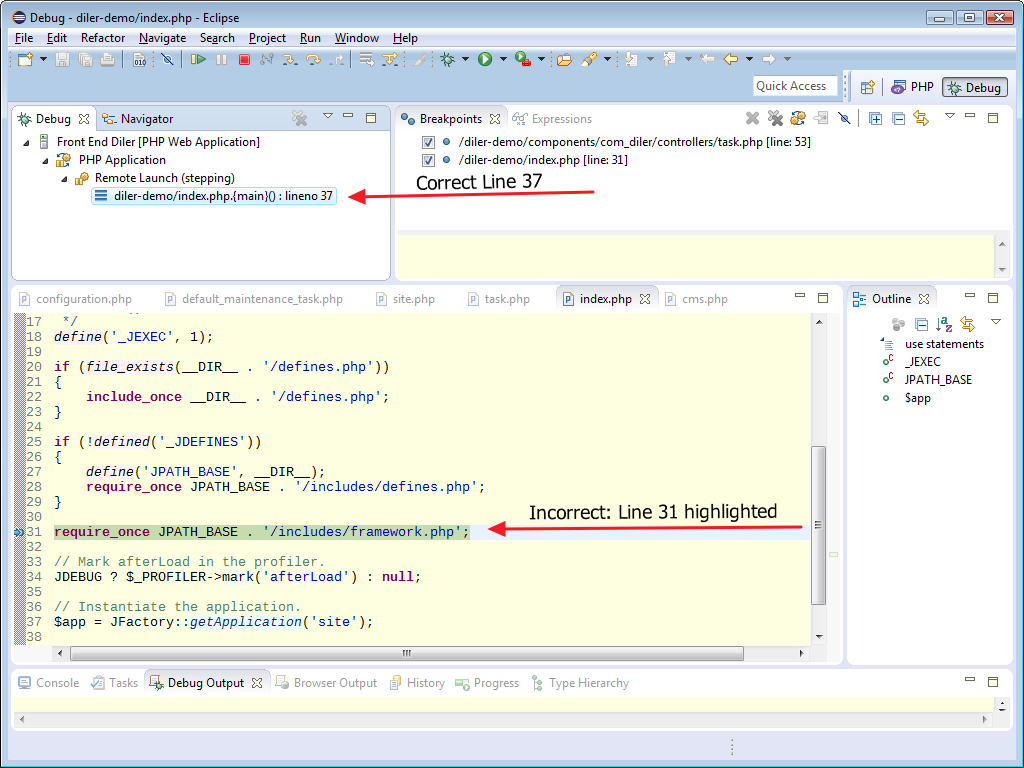Click the Outline alphabetical sort icon
Image resolution: width=1024 pixels, height=768 pixels.
click(944, 324)
